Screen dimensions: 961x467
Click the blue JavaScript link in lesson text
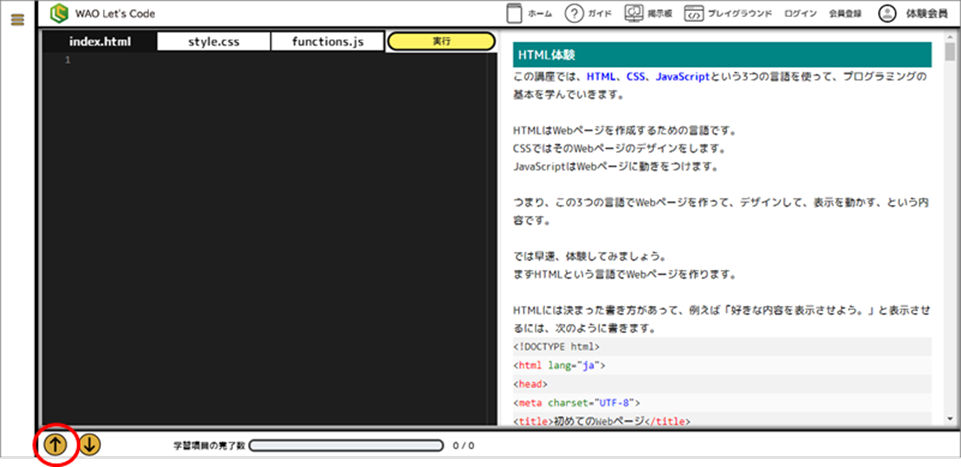pos(682,77)
